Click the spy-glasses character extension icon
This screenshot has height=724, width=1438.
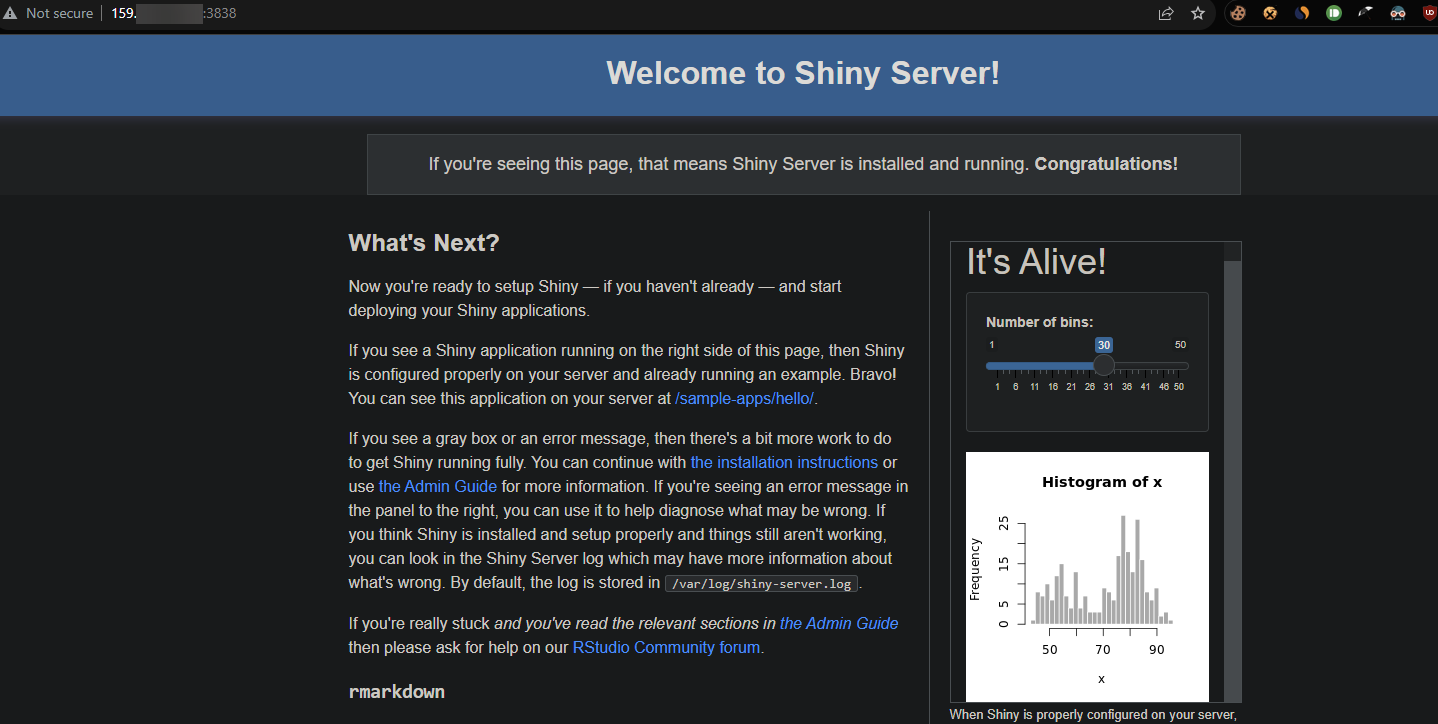point(1398,14)
